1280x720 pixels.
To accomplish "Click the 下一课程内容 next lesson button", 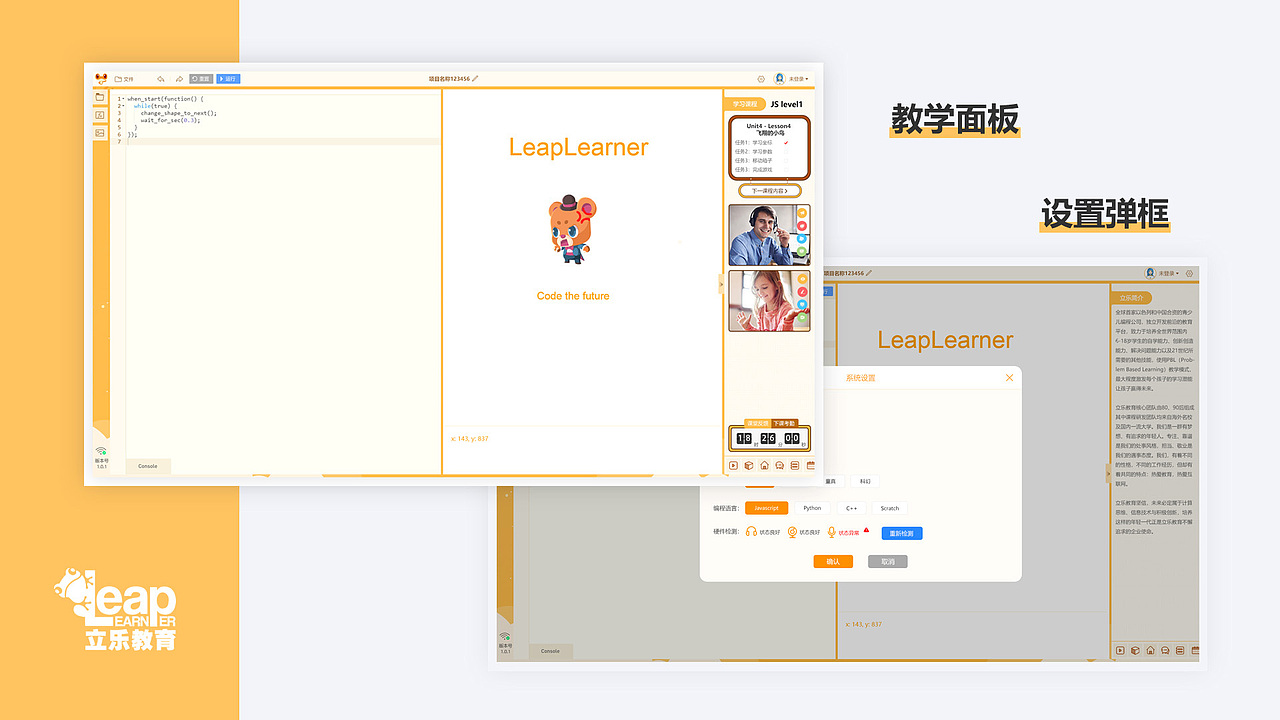I will coord(770,190).
